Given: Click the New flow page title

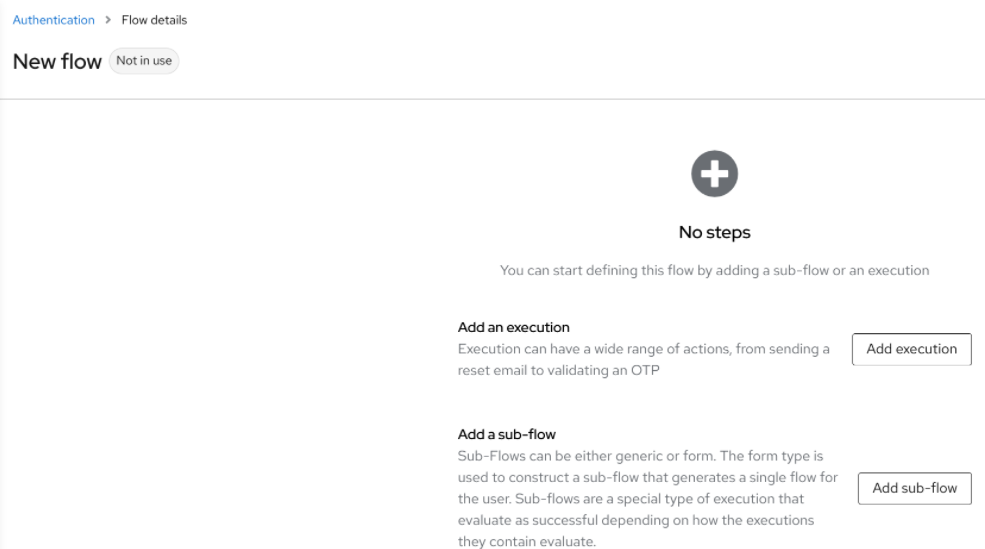Looking at the screenshot, I should (x=57, y=62).
